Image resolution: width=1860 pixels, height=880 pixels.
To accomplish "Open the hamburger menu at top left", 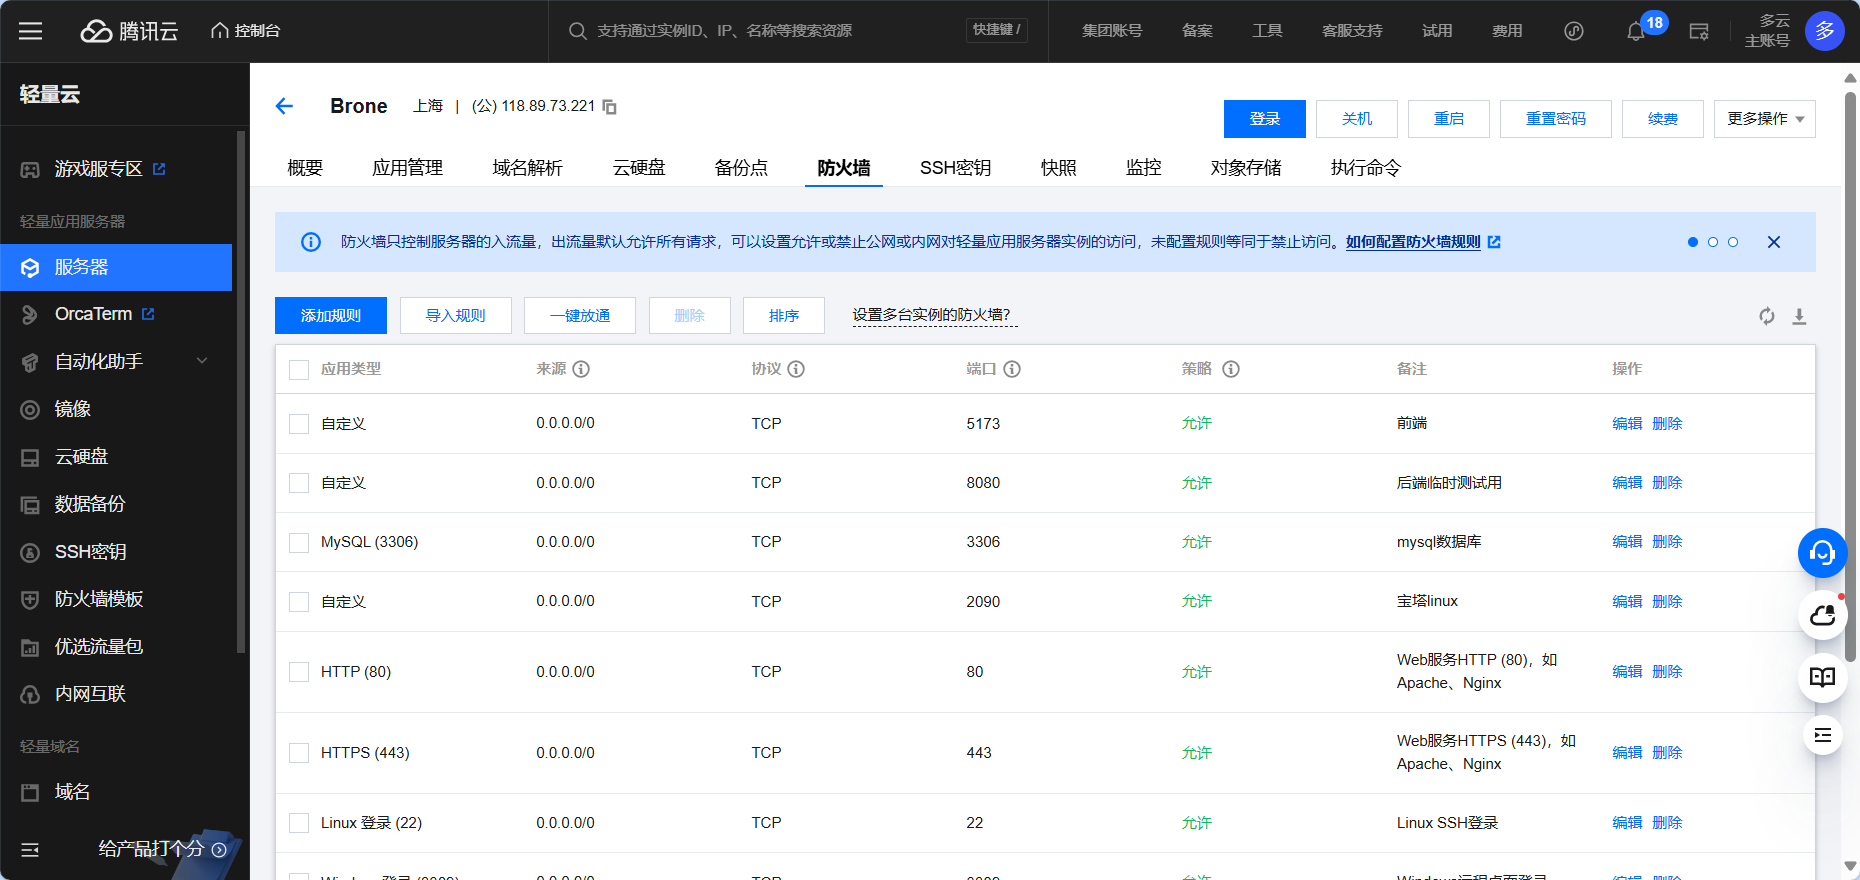I will [x=30, y=31].
